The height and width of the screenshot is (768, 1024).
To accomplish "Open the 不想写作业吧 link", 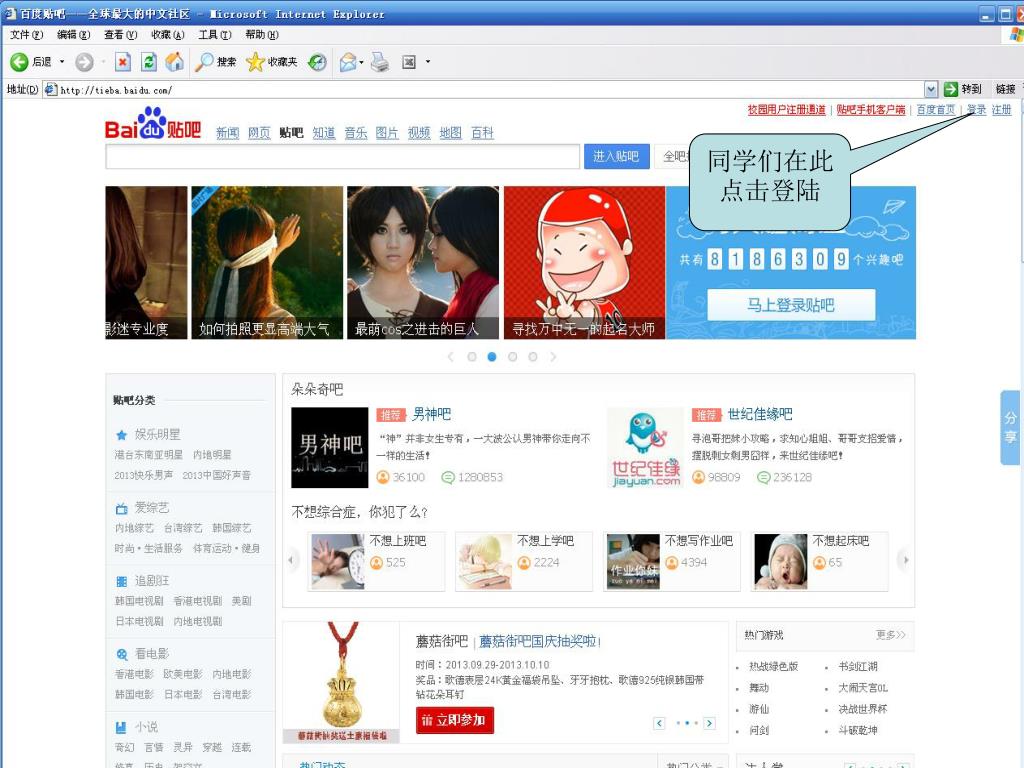I will 699,541.
